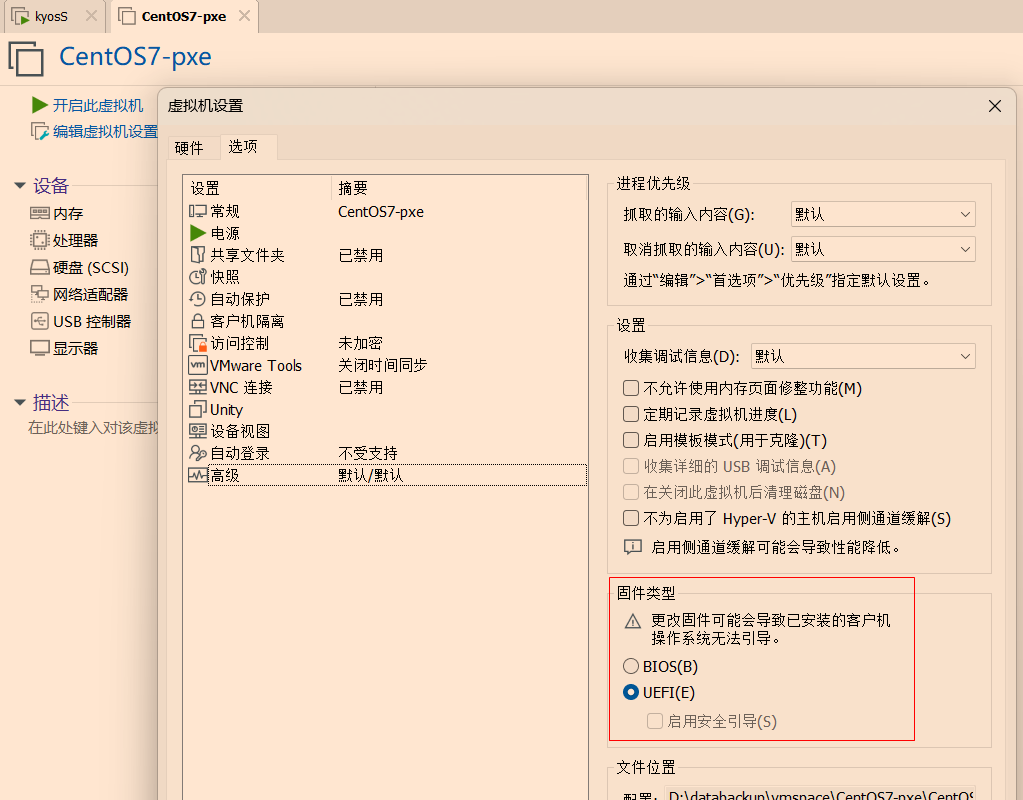Open 抓取的输入内容(G) priority dropdown
The height and width of the screenshot is (800, 1023).
point(883,214)
